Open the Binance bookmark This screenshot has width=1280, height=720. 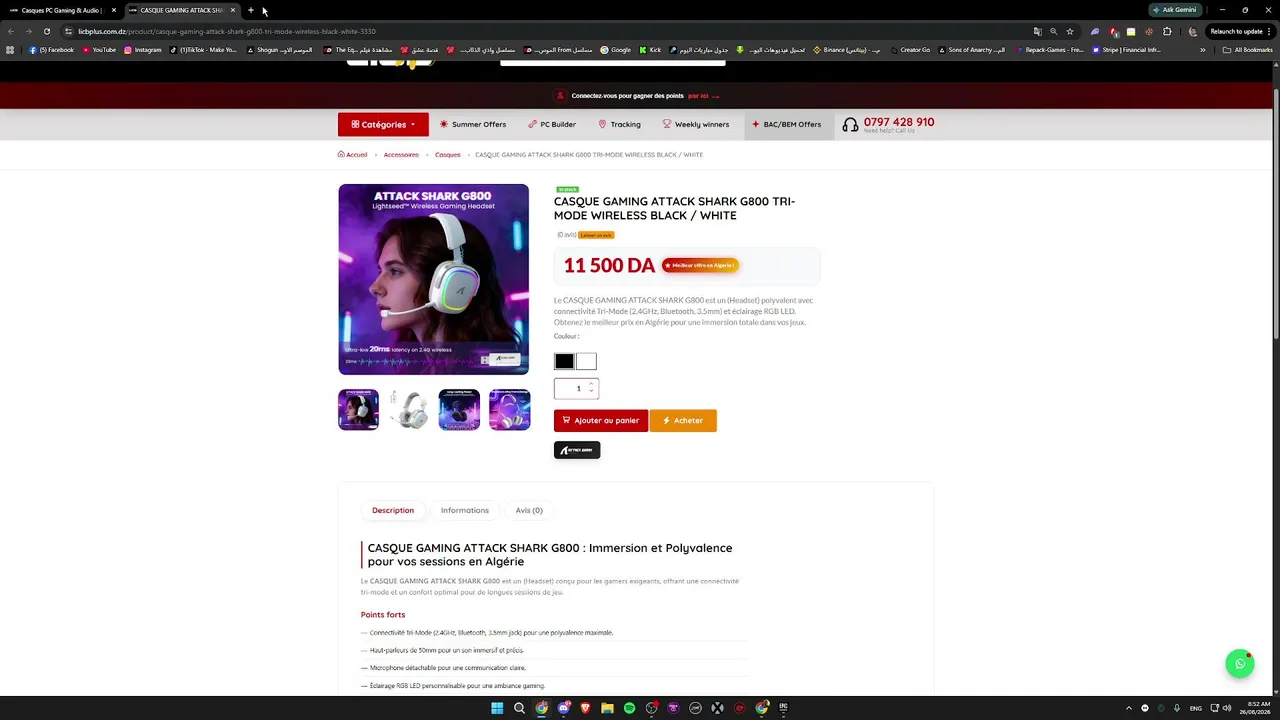click(846, 49)
